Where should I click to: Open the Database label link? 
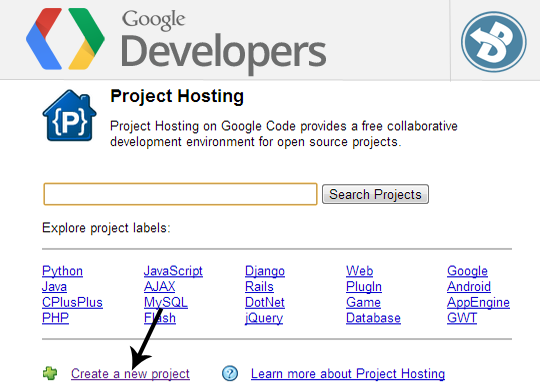point(373,318)
